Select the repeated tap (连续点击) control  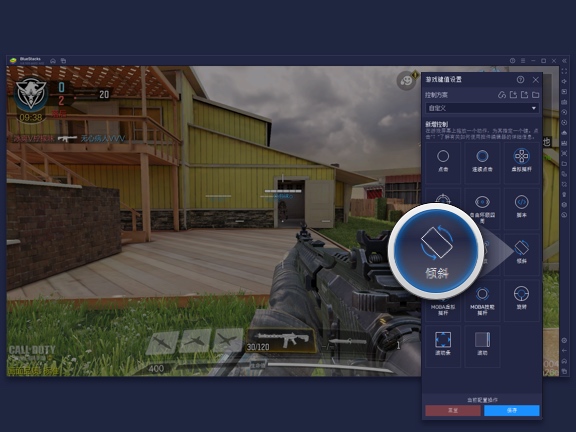482,162
